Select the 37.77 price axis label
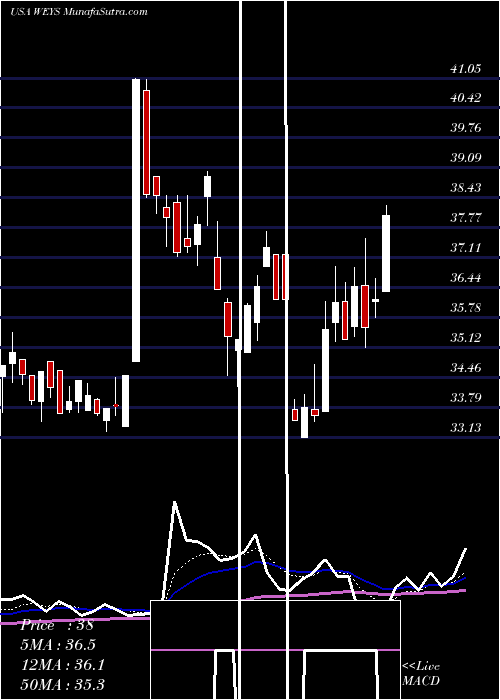This screenshot has width=500, height=700. 465,218
